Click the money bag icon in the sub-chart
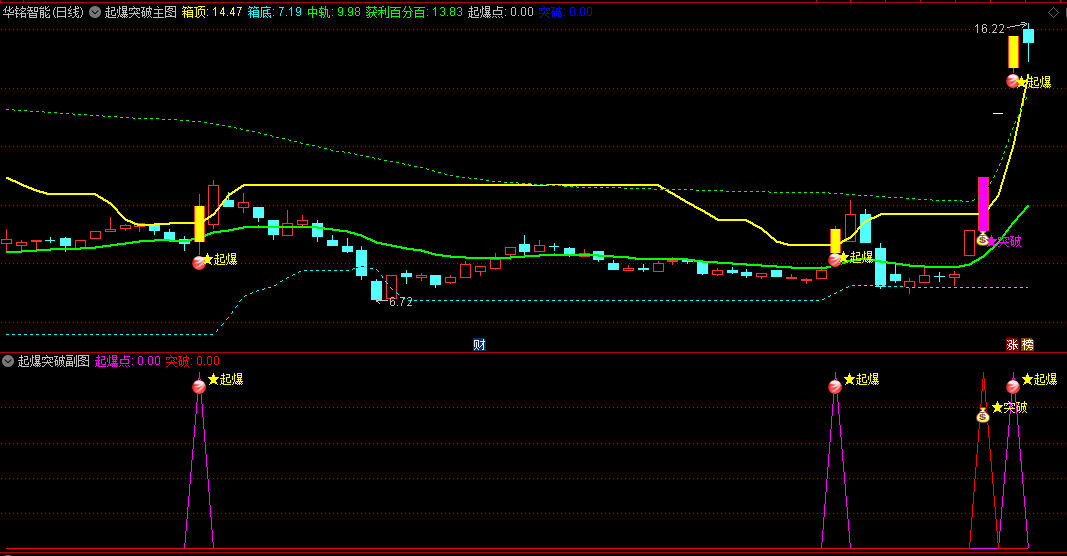 [x=983, y=414]
